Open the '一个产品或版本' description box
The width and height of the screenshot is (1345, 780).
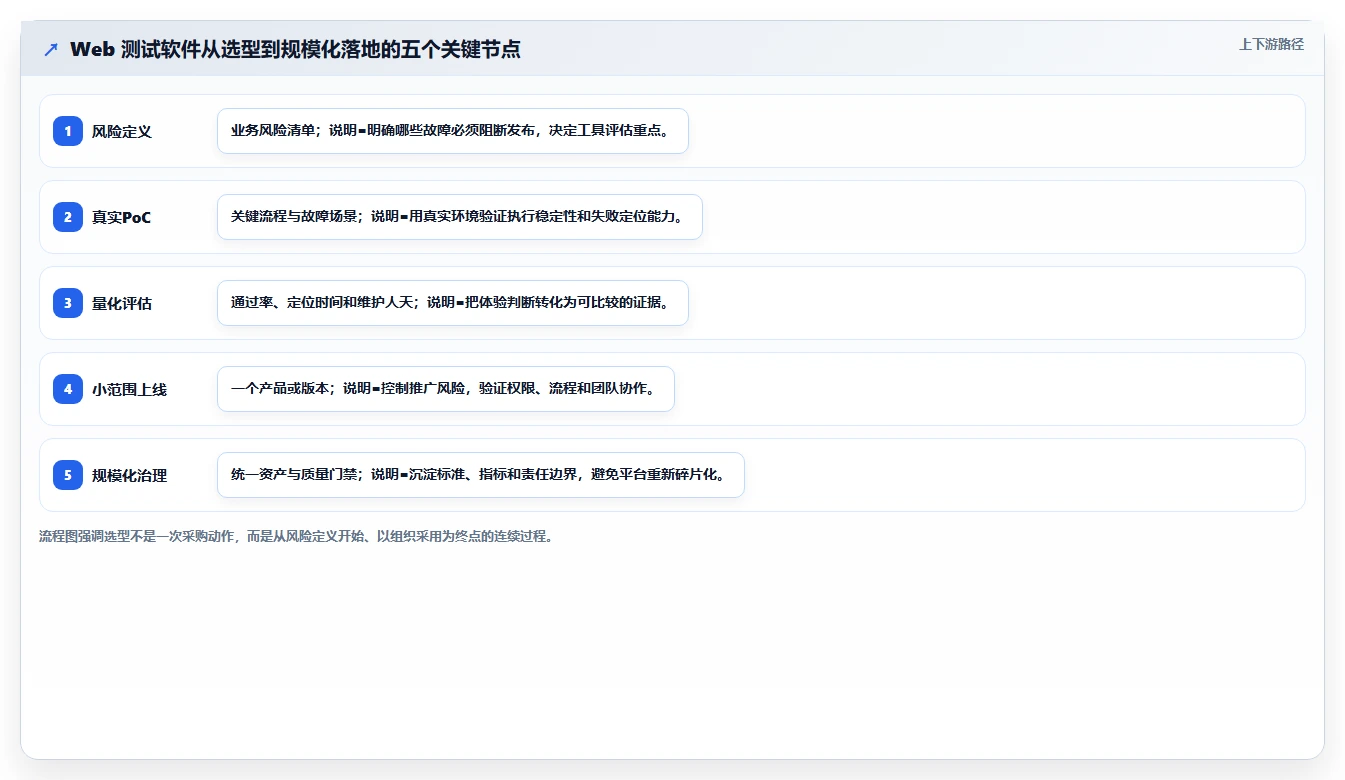tap(446, 389)
